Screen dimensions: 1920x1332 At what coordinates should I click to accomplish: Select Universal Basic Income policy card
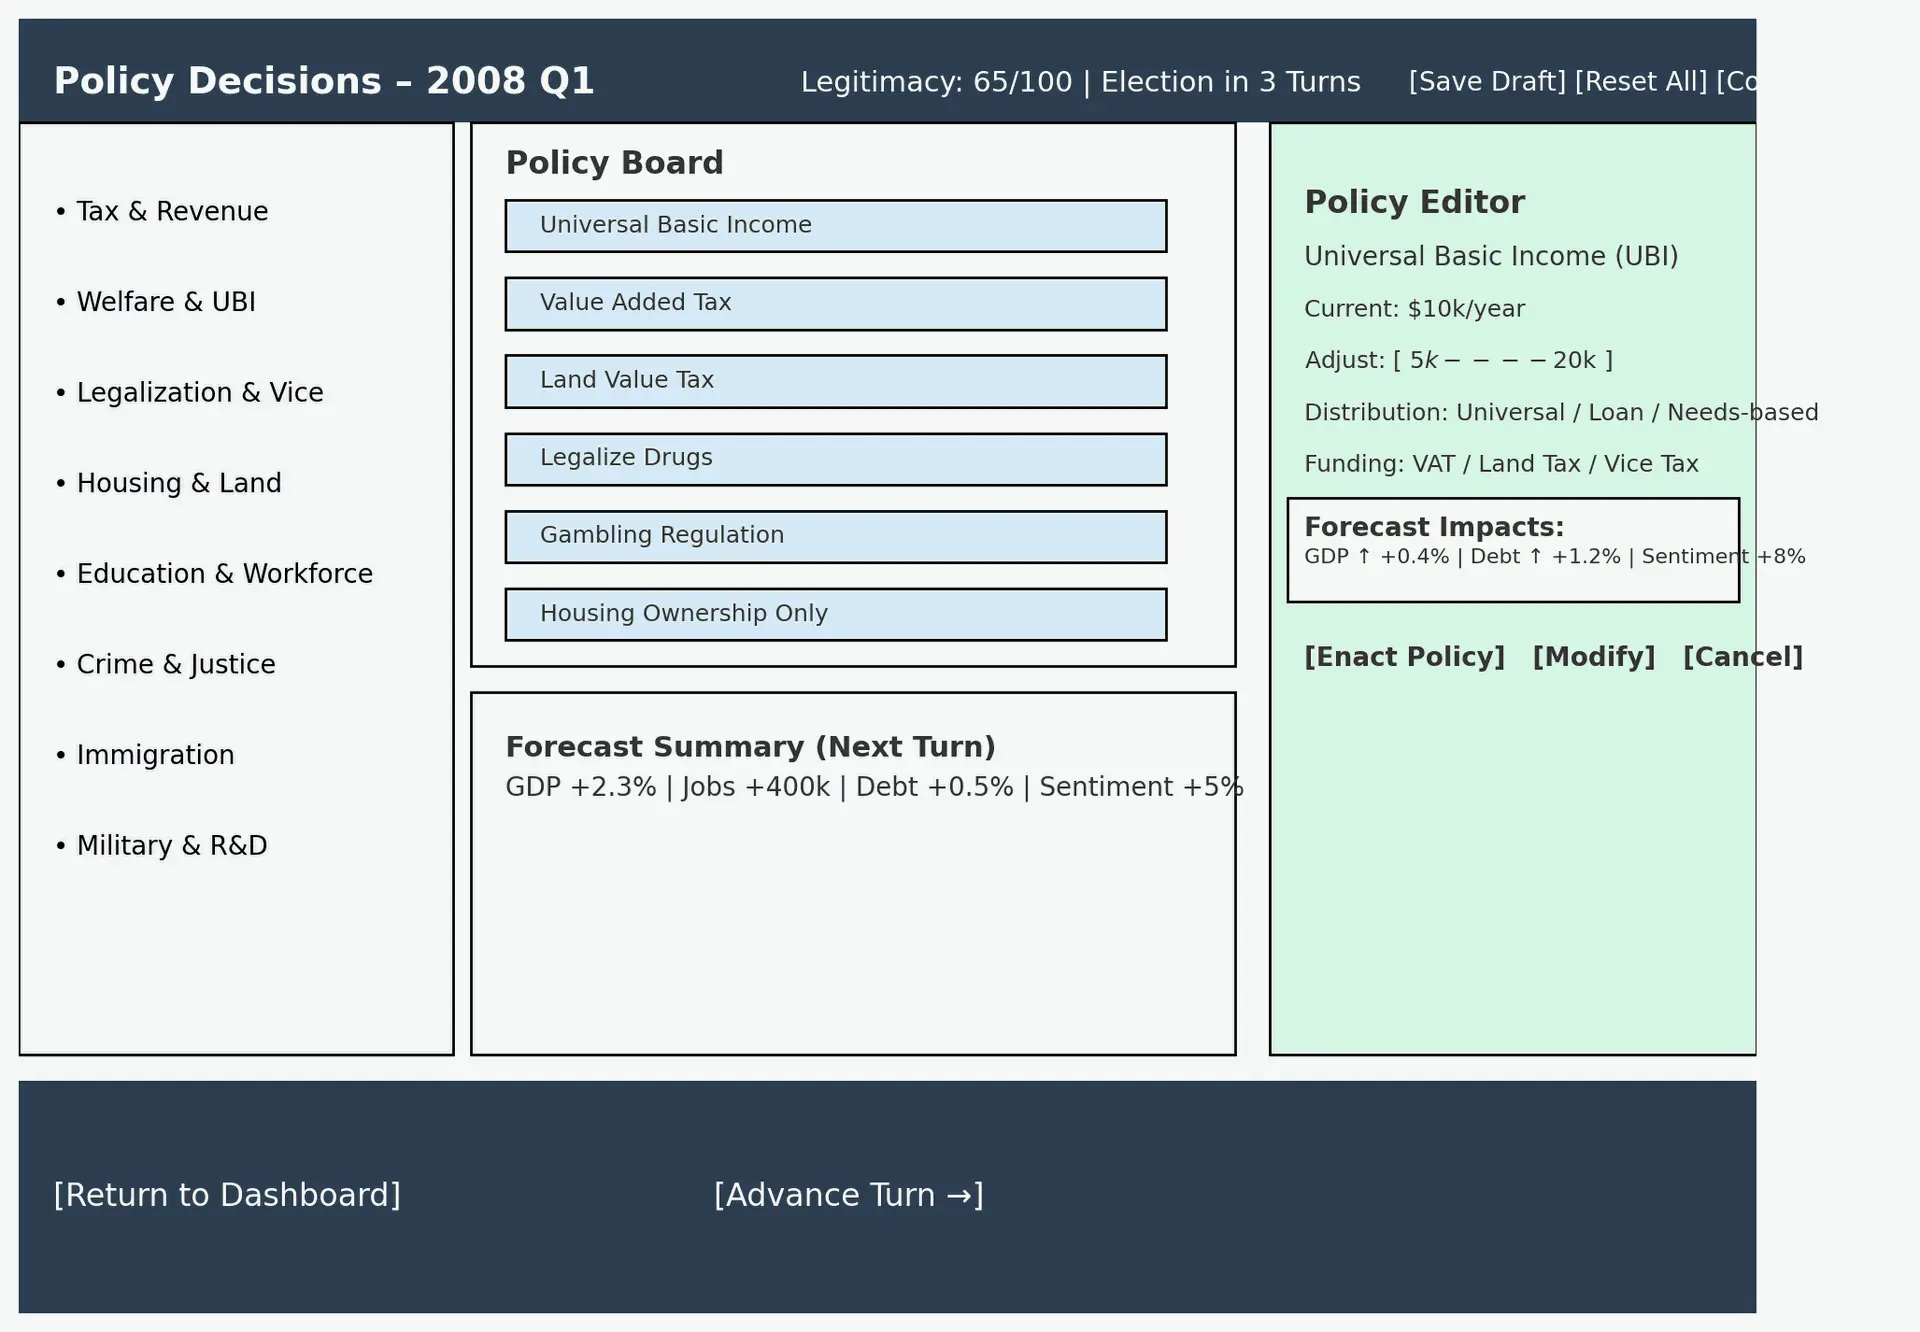(836, 226)
